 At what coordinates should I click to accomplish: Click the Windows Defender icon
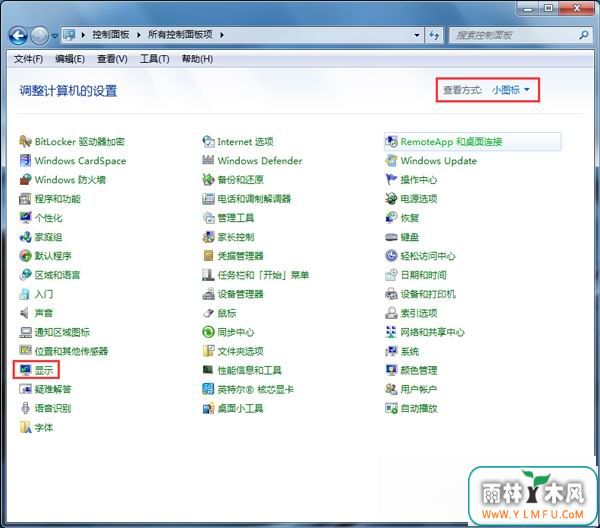click(x=208, y=161)
